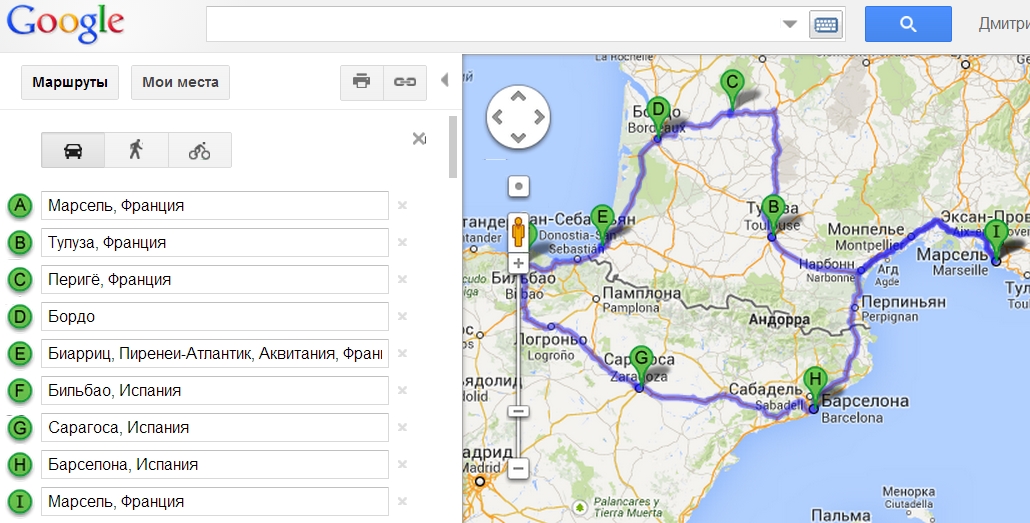This screenshot has height=523, width=1030.
Task: Click the print icon button
Action: pos(361,82)
